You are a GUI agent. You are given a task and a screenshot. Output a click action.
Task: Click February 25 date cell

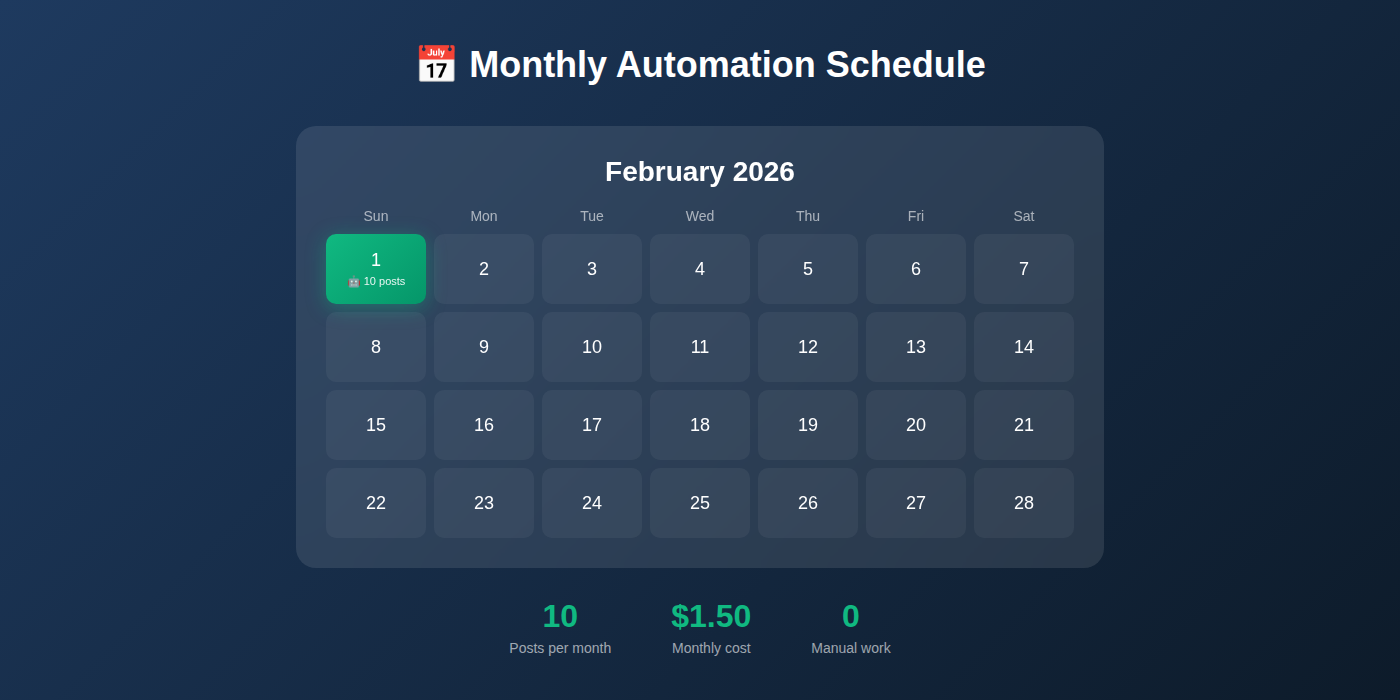tap(700, 503)
